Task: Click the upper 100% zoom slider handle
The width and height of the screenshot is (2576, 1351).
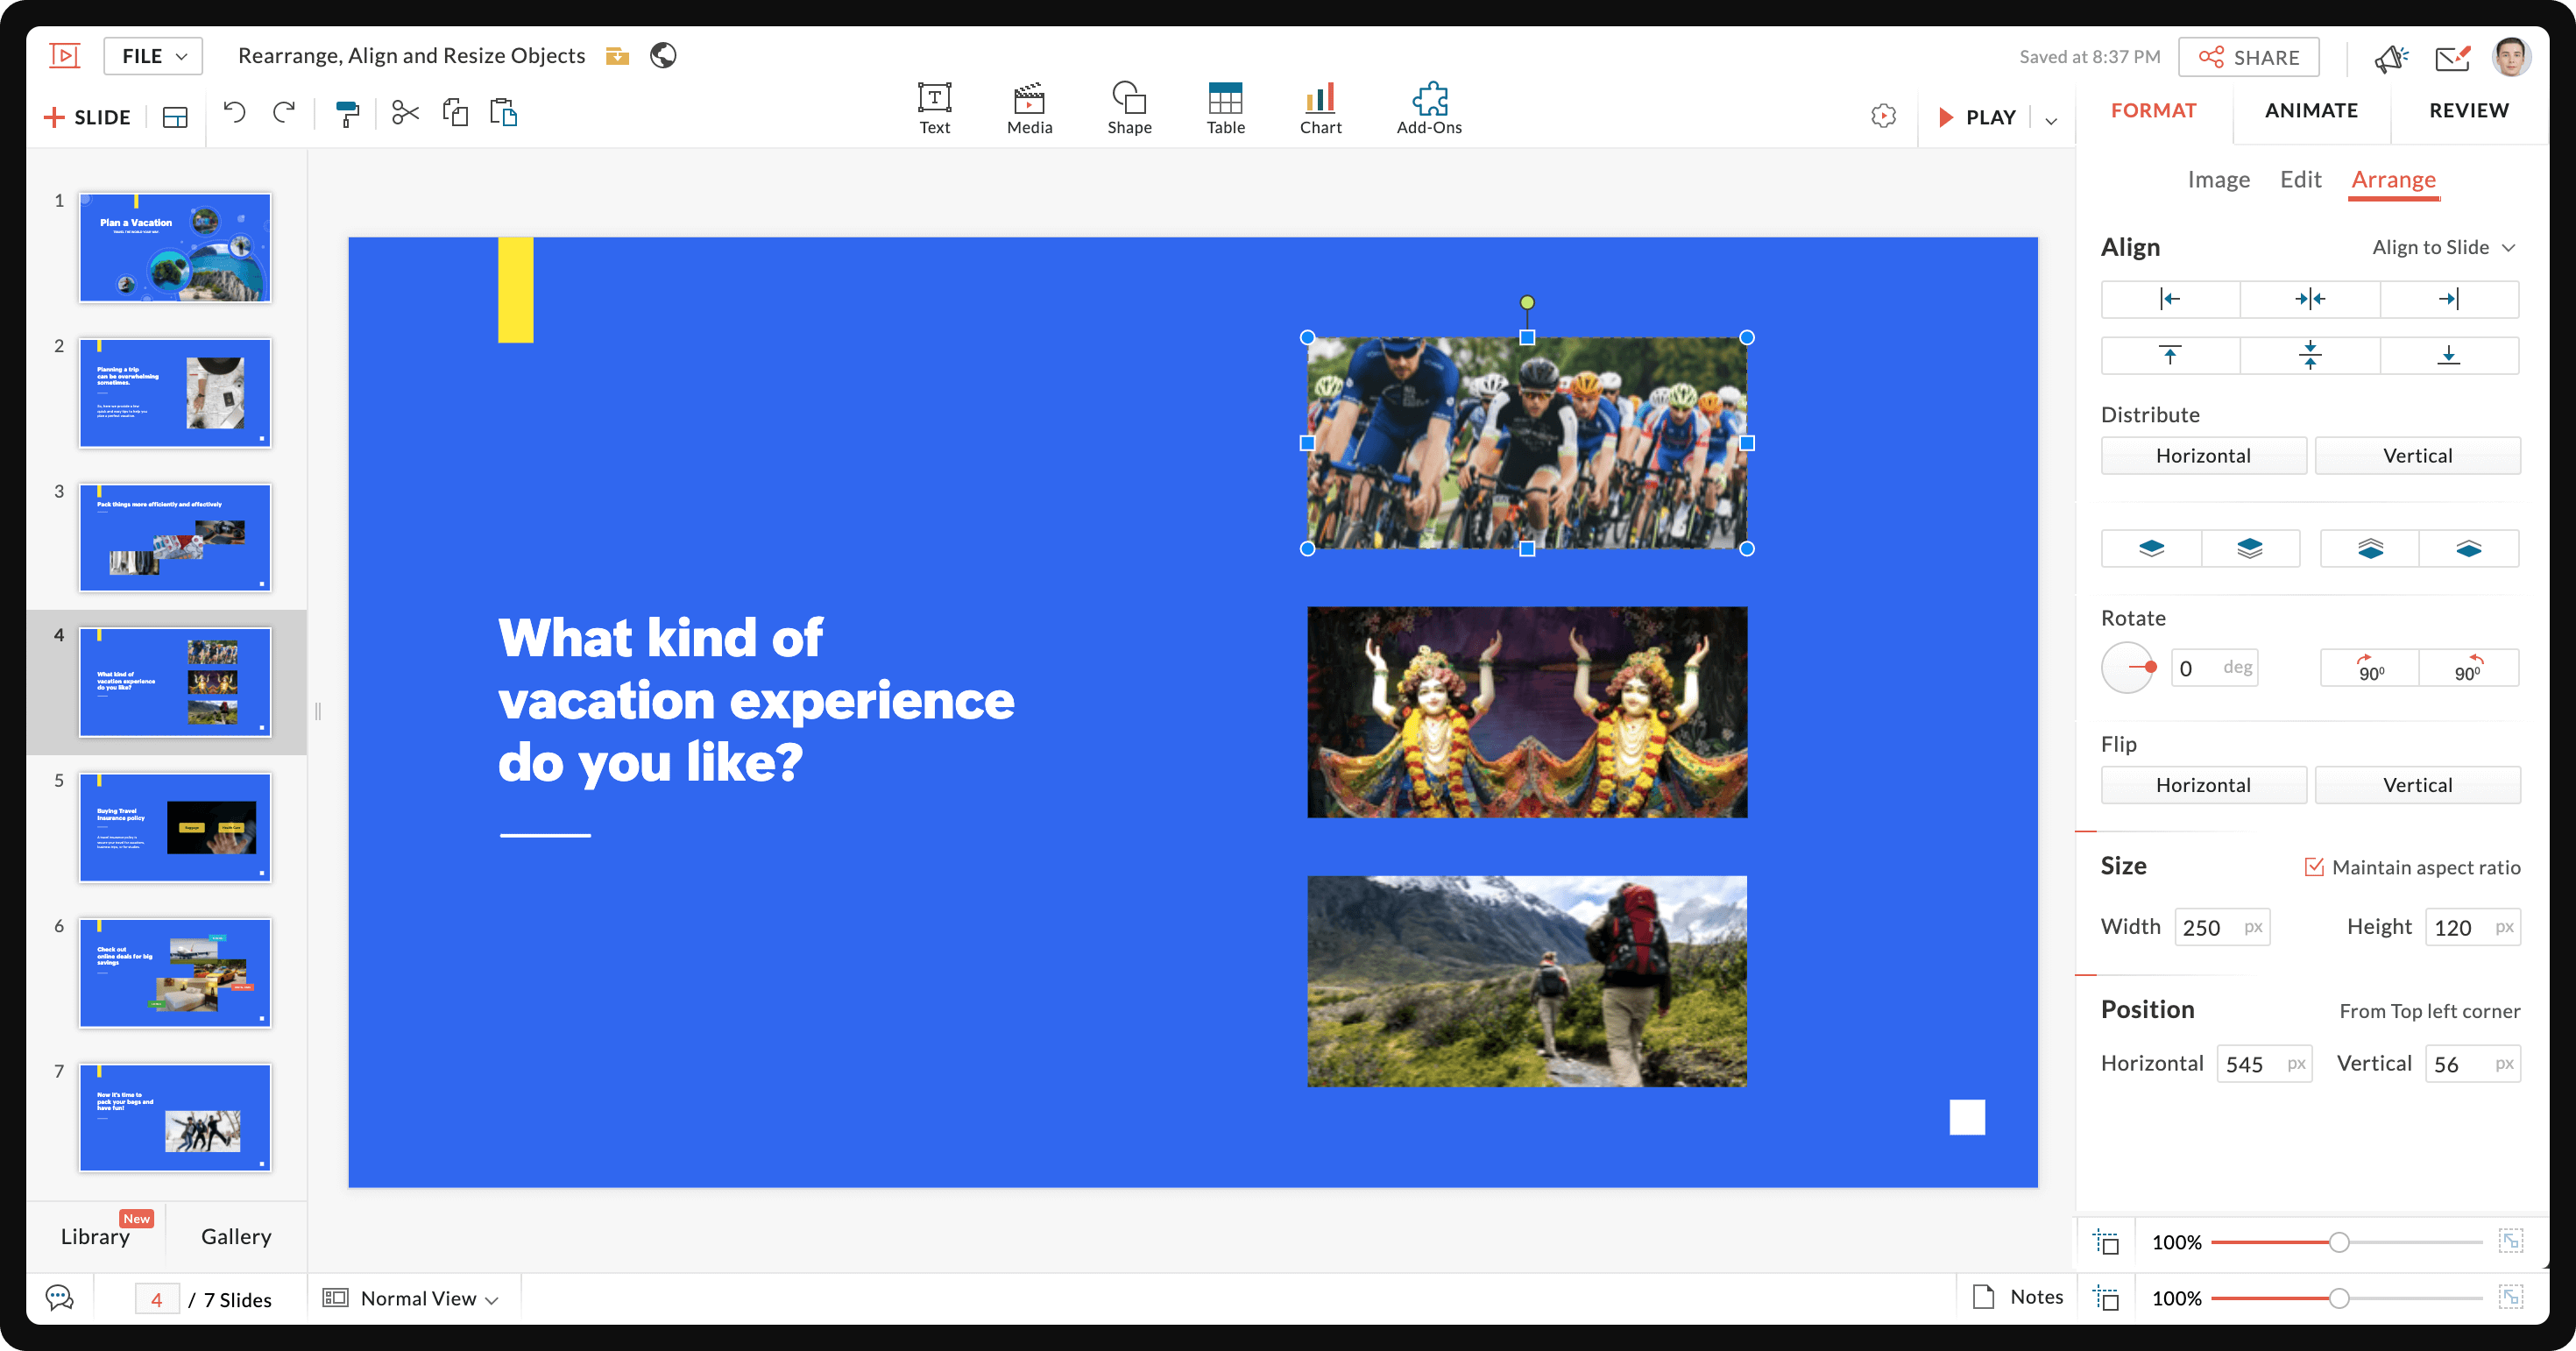Action: click(2339, 1242)
